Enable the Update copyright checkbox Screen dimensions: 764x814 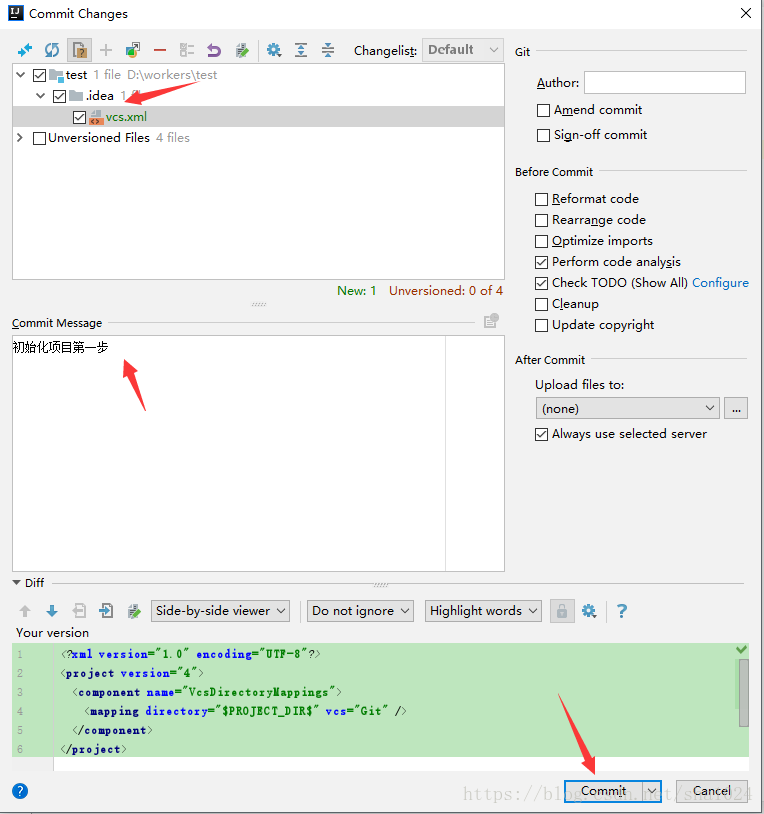541,325
